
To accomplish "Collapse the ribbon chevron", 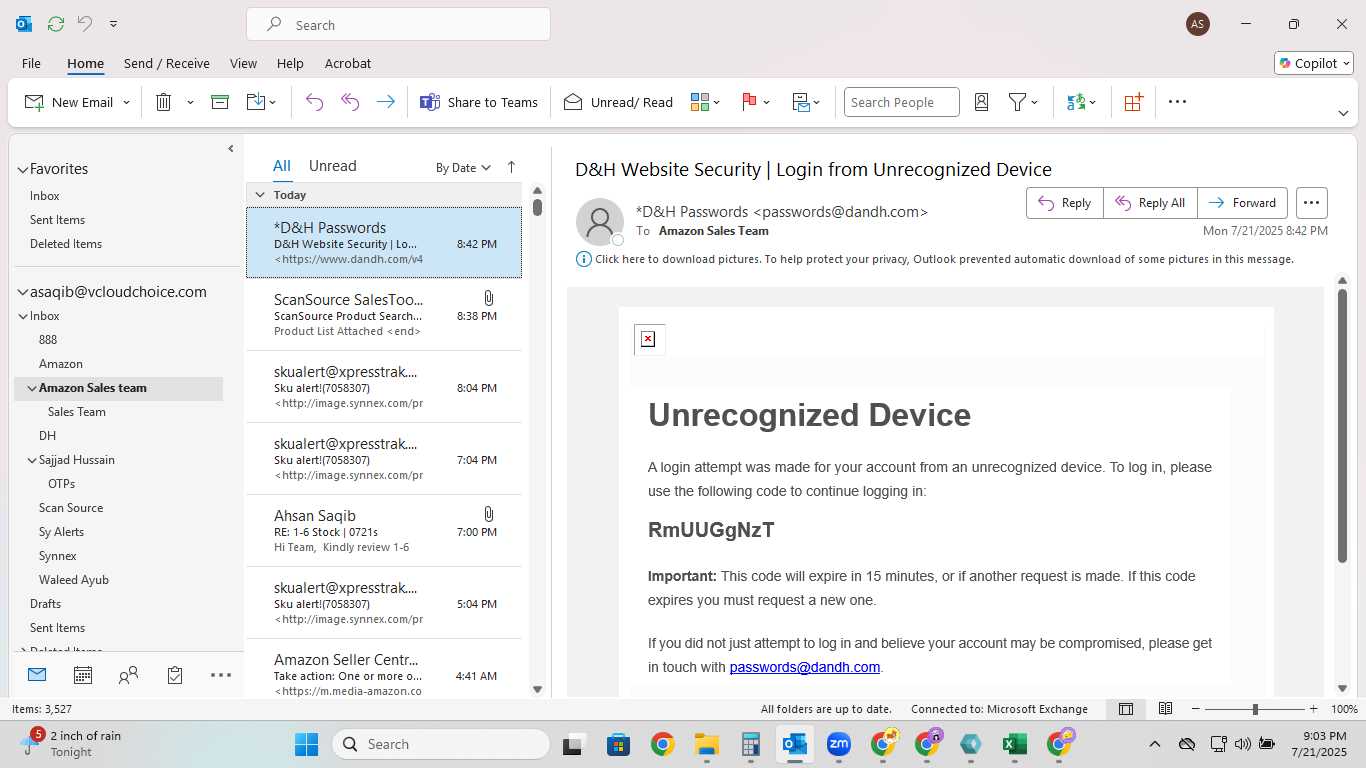I will (1343, 113).
